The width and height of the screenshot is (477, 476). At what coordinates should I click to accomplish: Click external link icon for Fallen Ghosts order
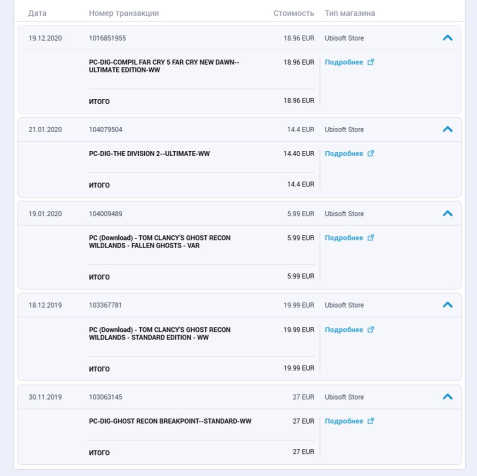(371, 238)
